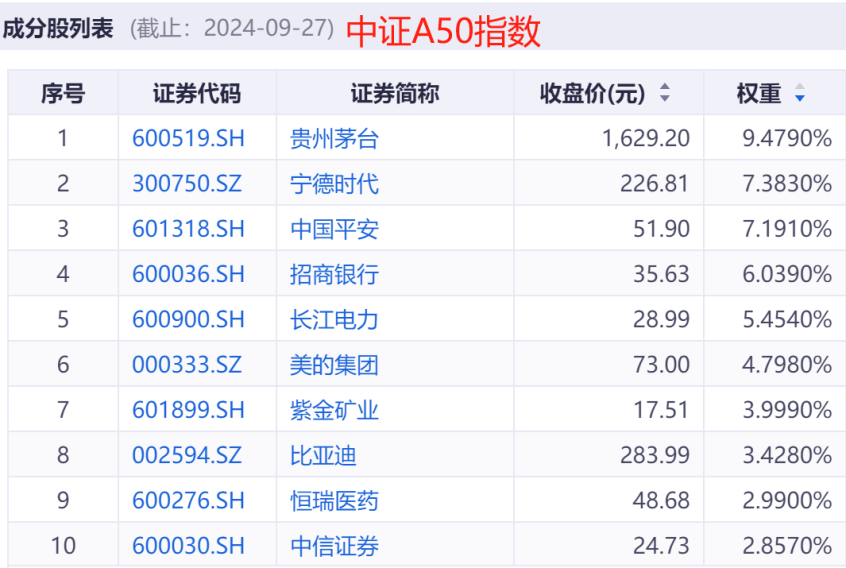Open the 长江电力 link
The image size is (846, 568).
click(334, 320)
